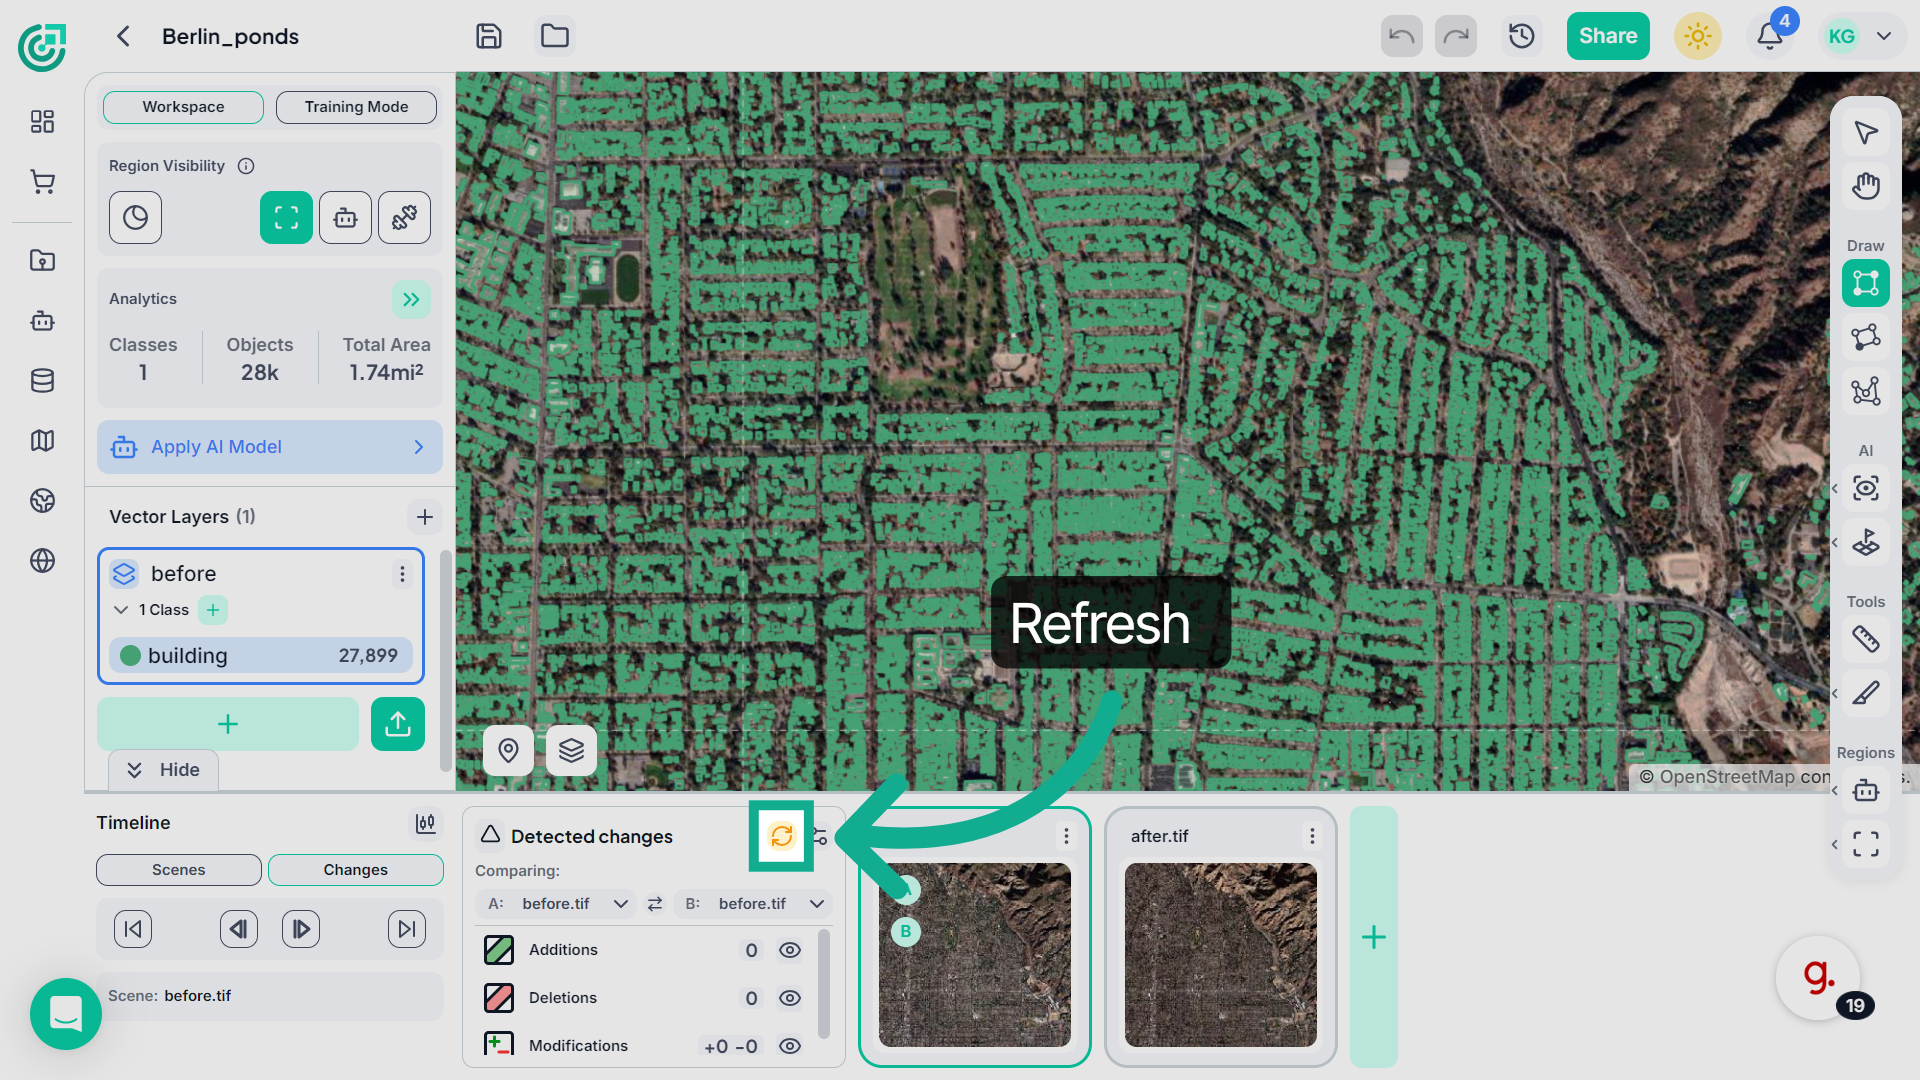1920x1080 pixels.
Task: Open the after.tif card options menu
Action: (x=1312, y=836)
